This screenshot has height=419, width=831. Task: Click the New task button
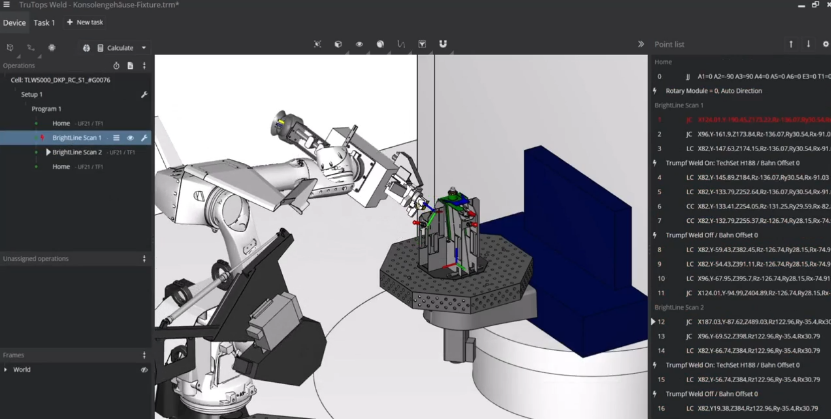(x=85, y=22)
